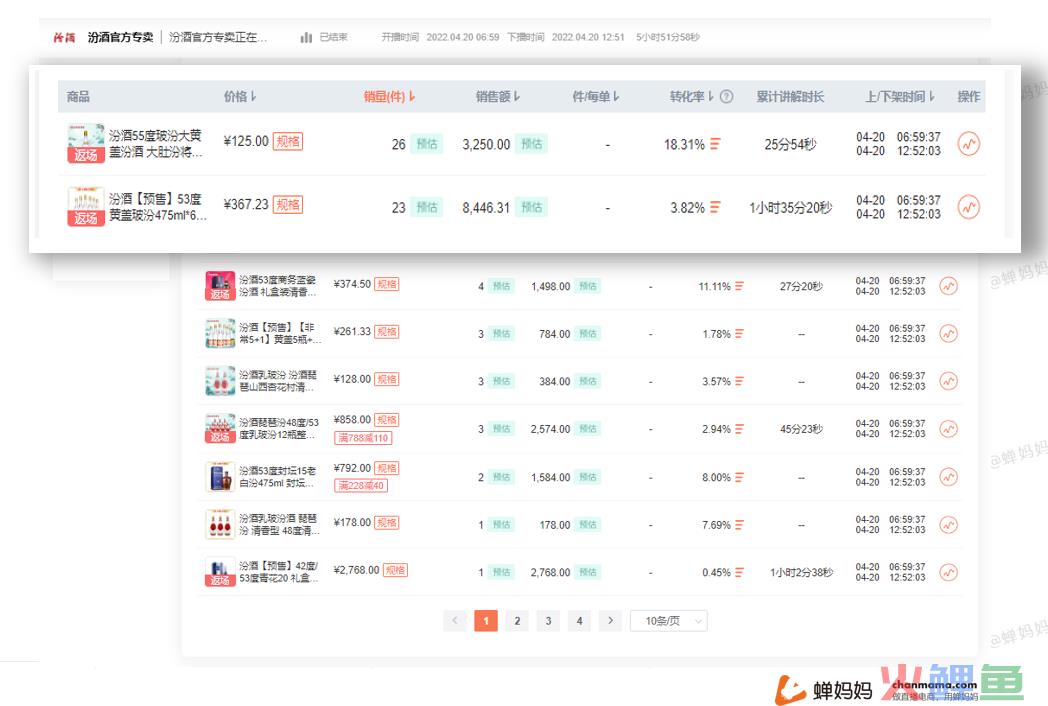Click conversion detail icon beside 11.11%
Viewport: 1048px width, 706px height.
pos(739,286)
